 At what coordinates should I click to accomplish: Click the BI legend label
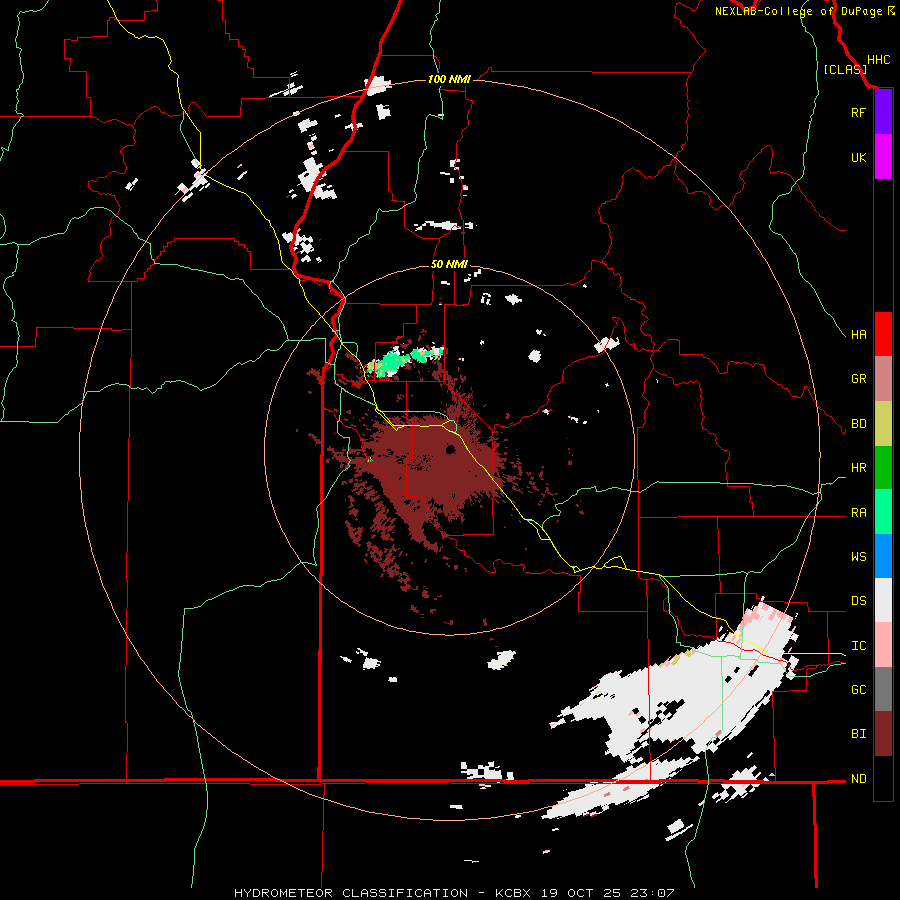click(x=858, y=734)
